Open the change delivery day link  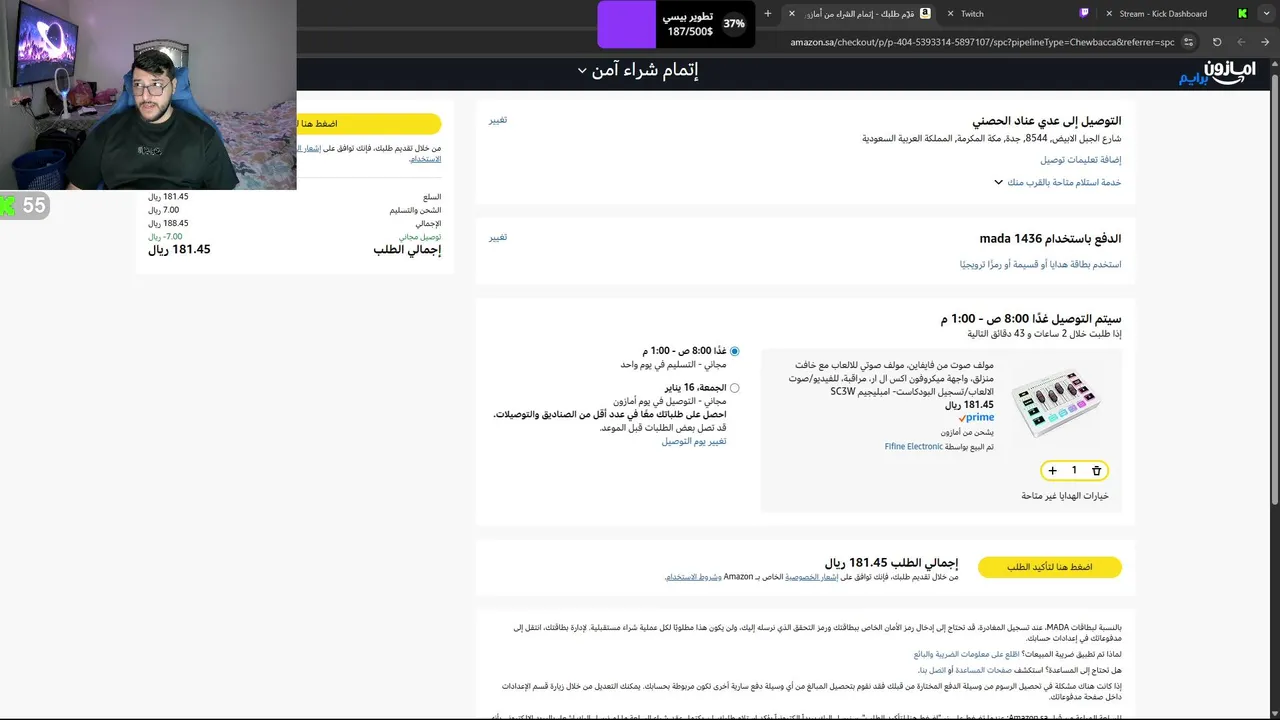pos(694,441)
